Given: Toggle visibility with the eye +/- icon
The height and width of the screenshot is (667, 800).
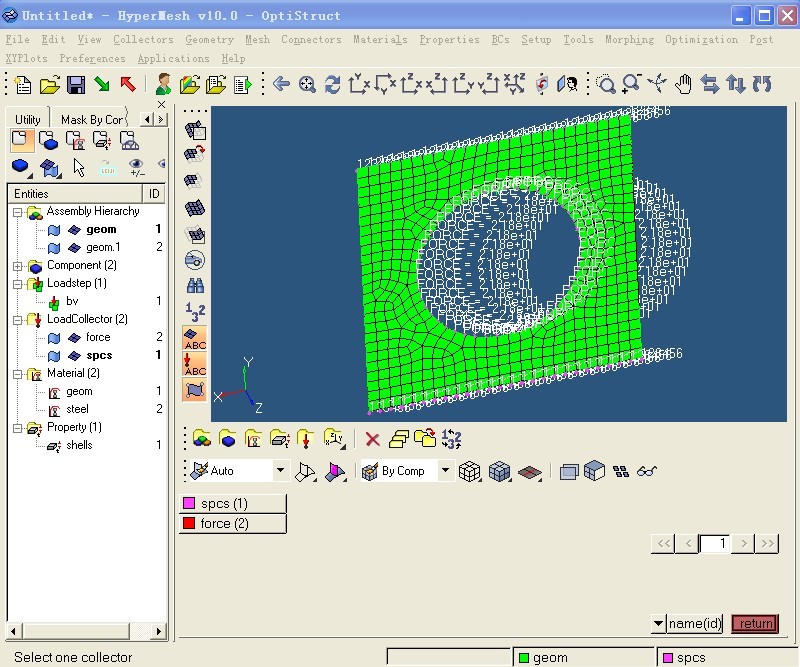Looking at the screenshot, I should click(x=136, y=167).
